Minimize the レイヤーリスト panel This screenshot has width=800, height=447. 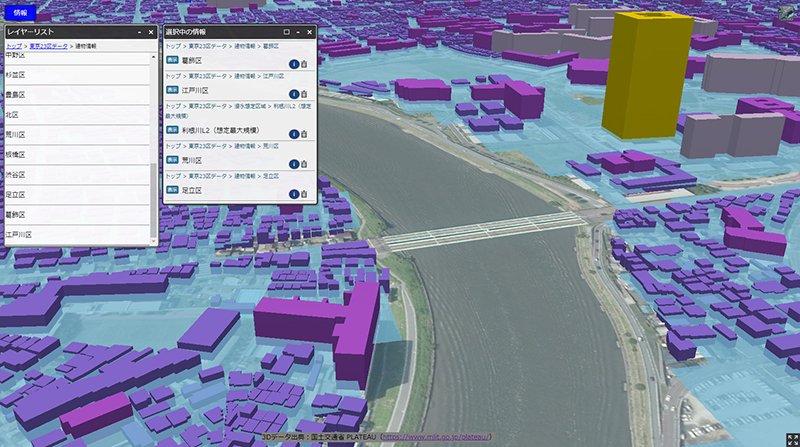pos(139,32)
